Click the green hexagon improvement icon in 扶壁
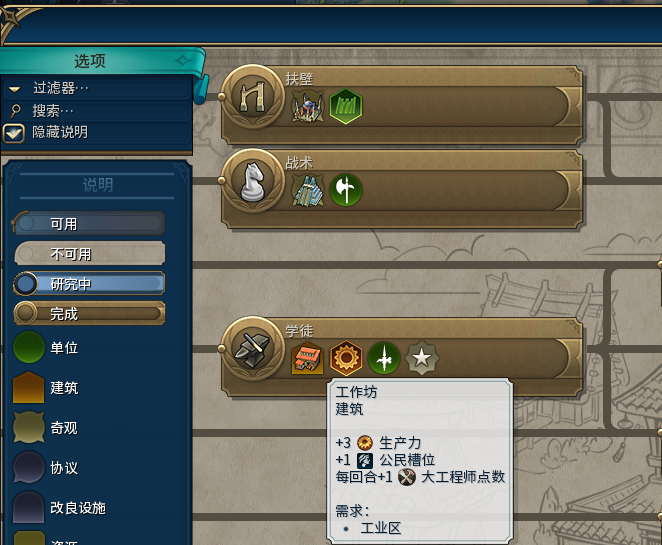The height and width of the screenshot is (545, 662). tap(346, 106)
